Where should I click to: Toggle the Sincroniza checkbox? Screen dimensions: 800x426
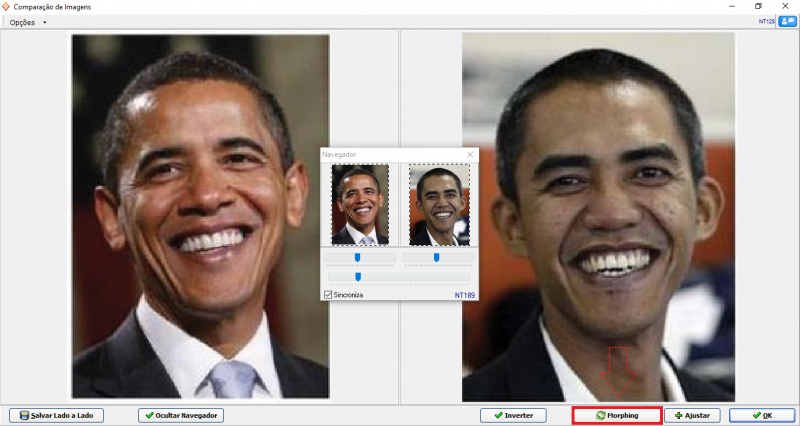coord(328,295)
